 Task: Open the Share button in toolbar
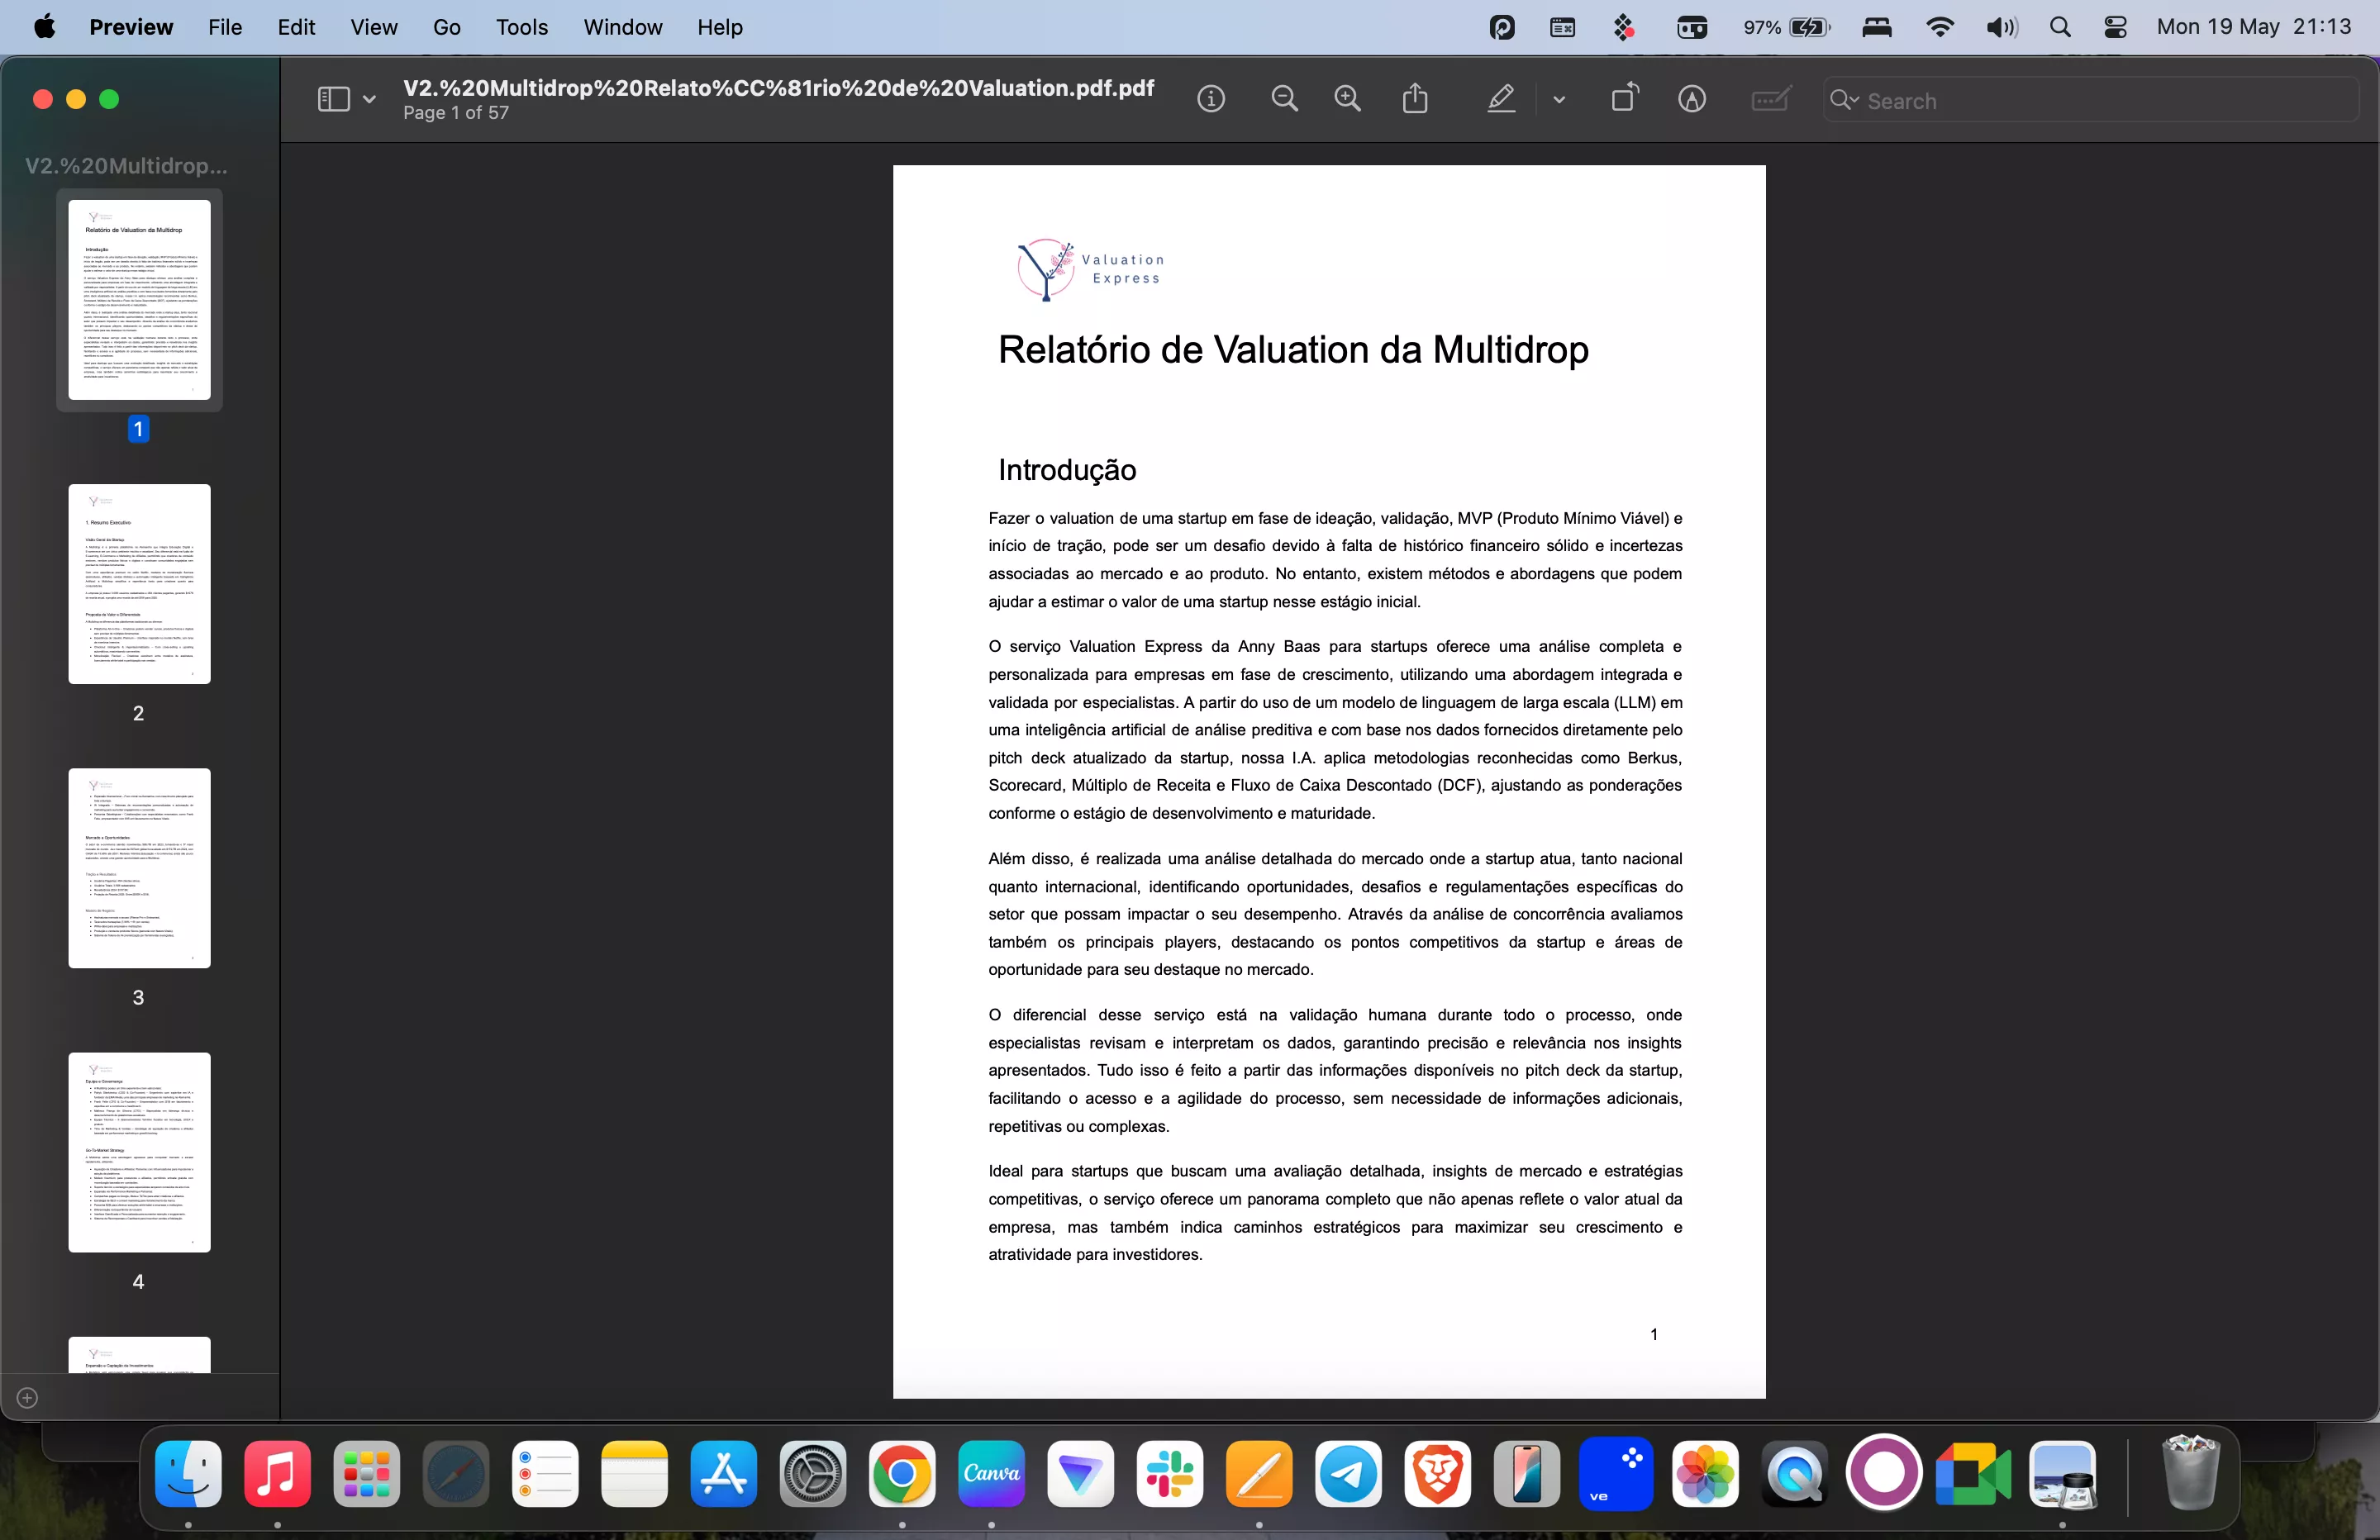coord(1415,99)
